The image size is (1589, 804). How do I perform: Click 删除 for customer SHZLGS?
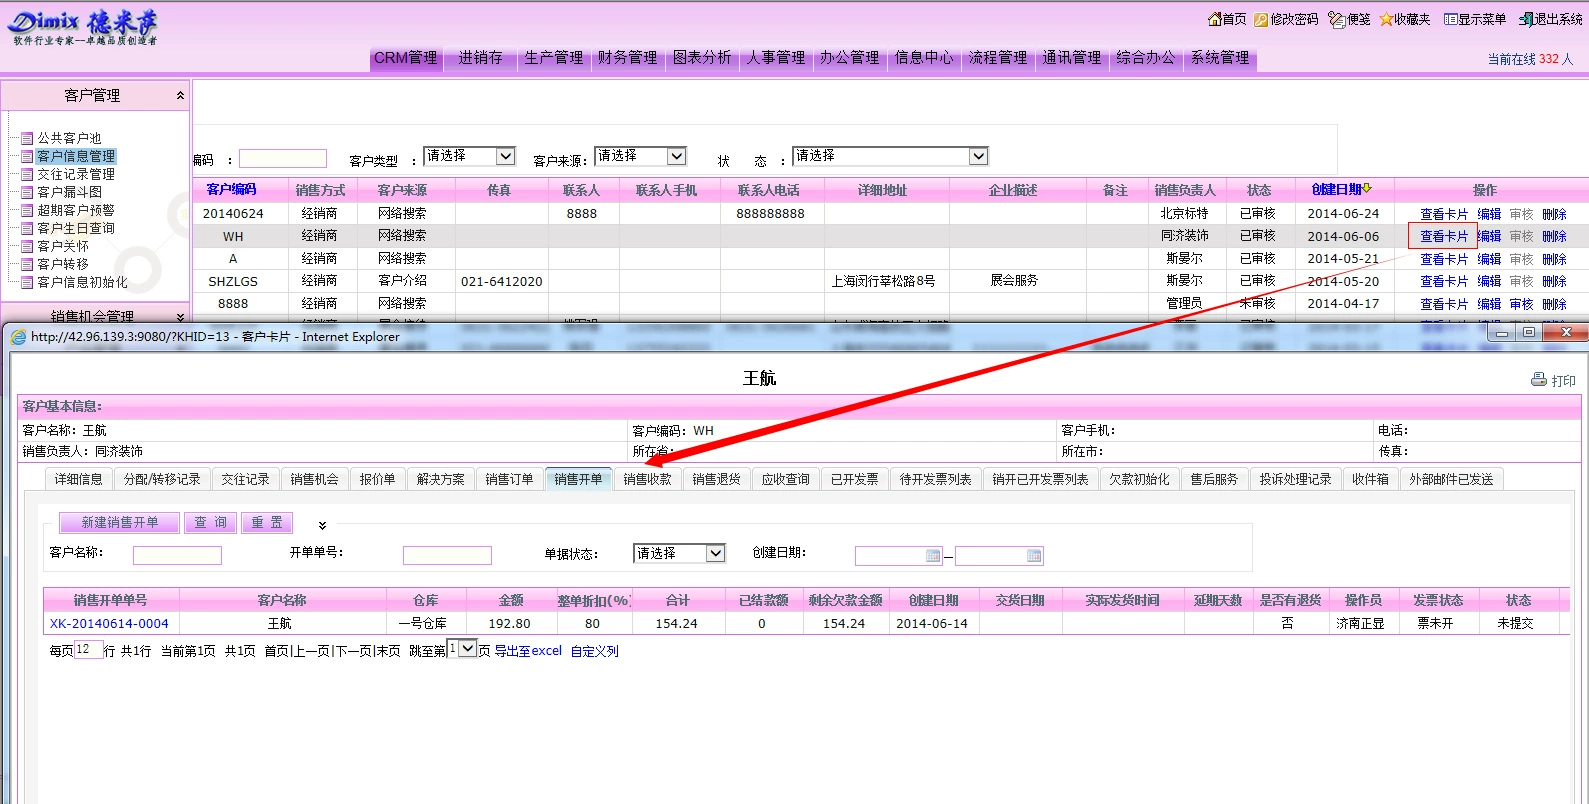1554,282
